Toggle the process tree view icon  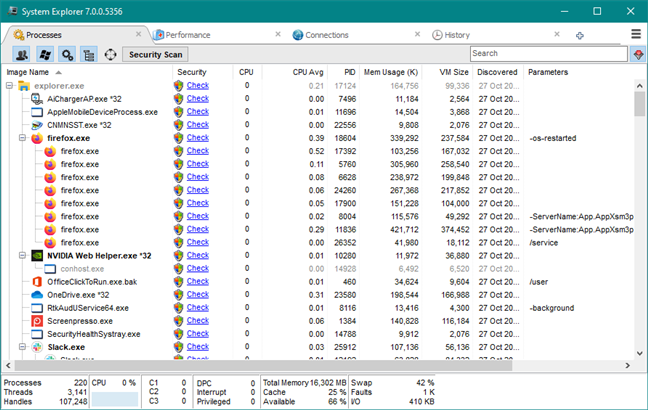(89, 55)
